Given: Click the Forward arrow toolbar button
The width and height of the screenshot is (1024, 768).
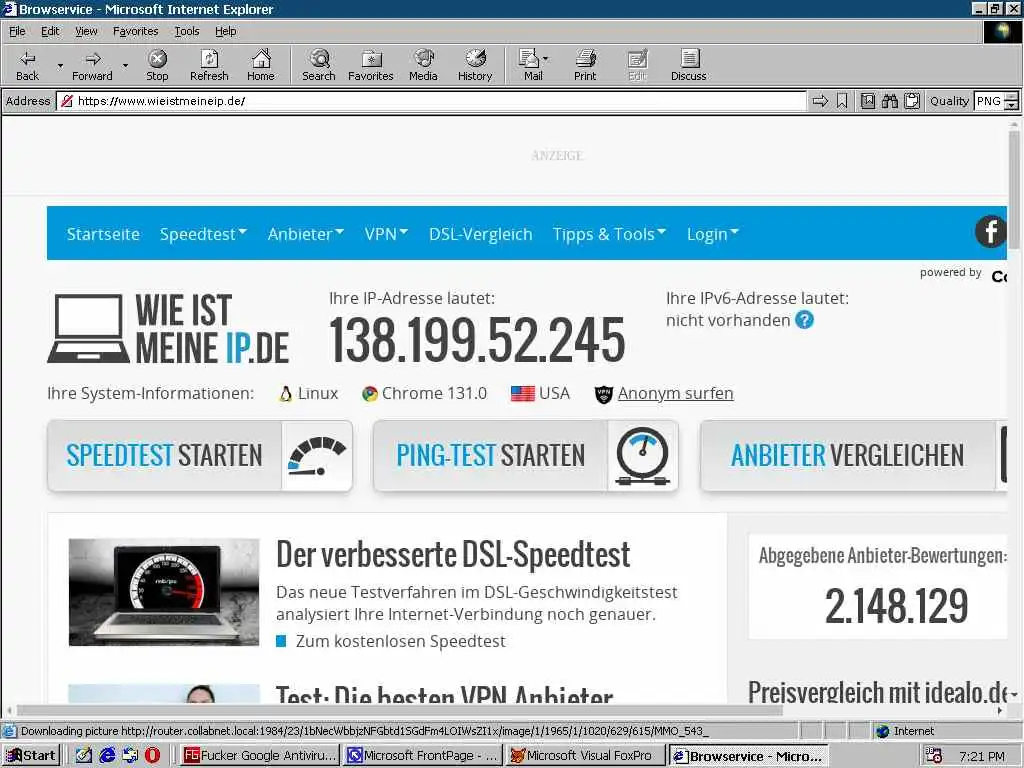Looking at the screenshot, I should click(92, 65).
